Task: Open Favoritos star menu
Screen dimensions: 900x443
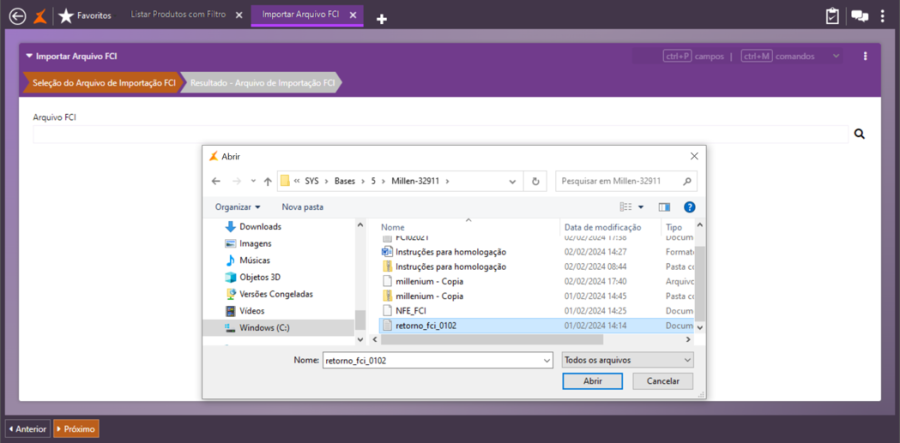Action: (85, 16)
